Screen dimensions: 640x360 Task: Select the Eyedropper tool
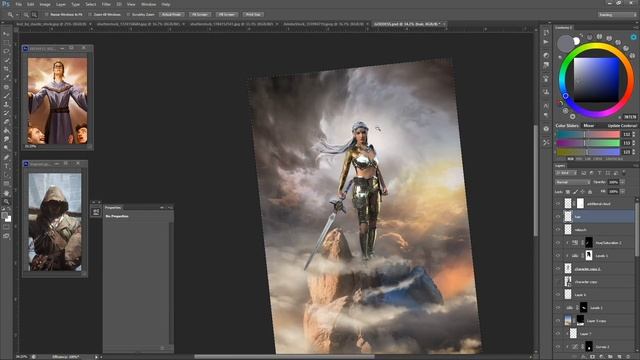[x=6, y=78]
